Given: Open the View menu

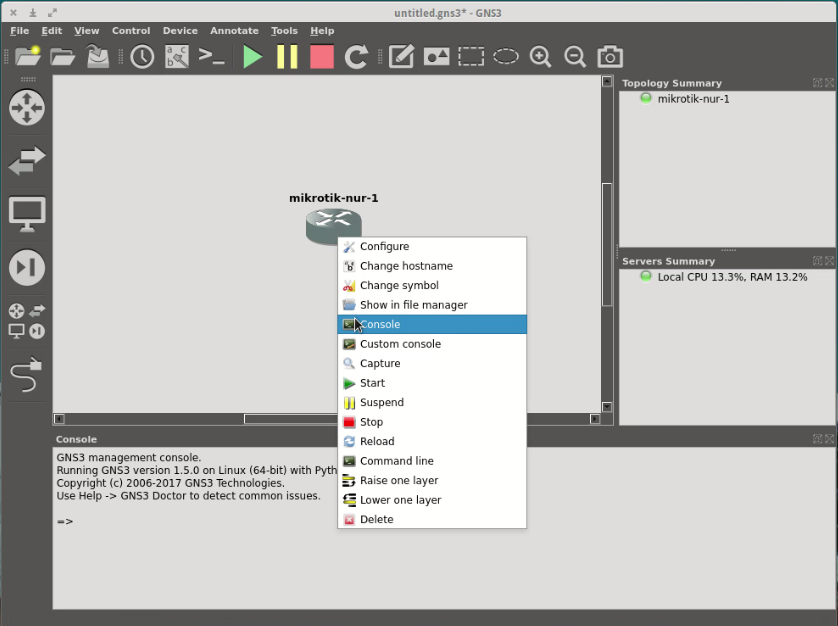Looking at the screenshot, I should coord(87,30).
